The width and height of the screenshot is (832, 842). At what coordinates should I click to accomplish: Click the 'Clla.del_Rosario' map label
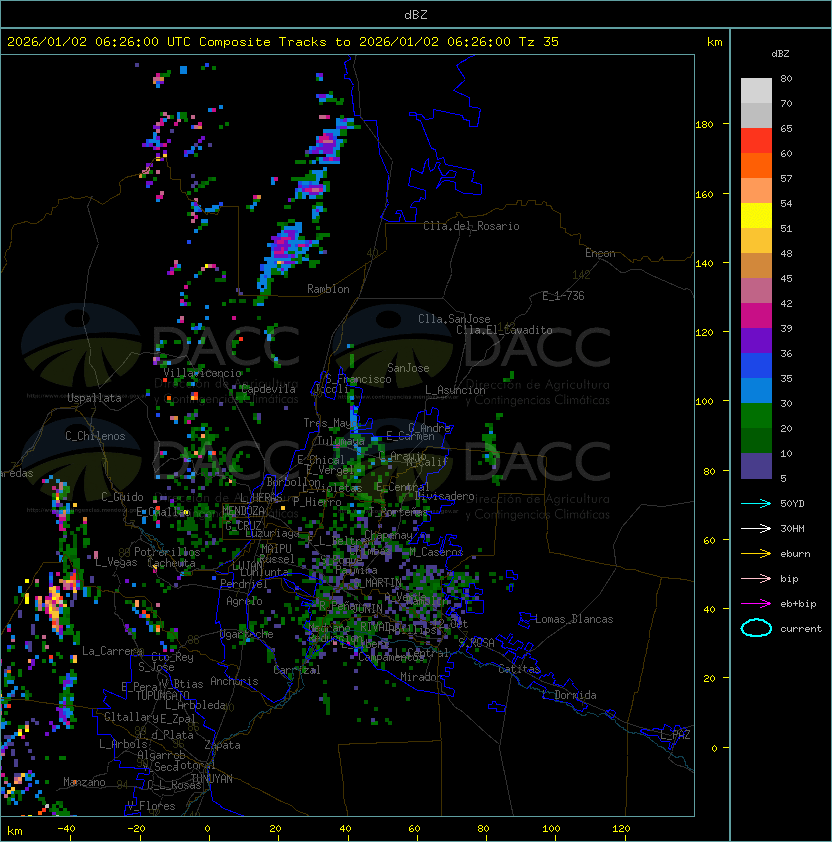pyautogui.click(x=471, y=226)
